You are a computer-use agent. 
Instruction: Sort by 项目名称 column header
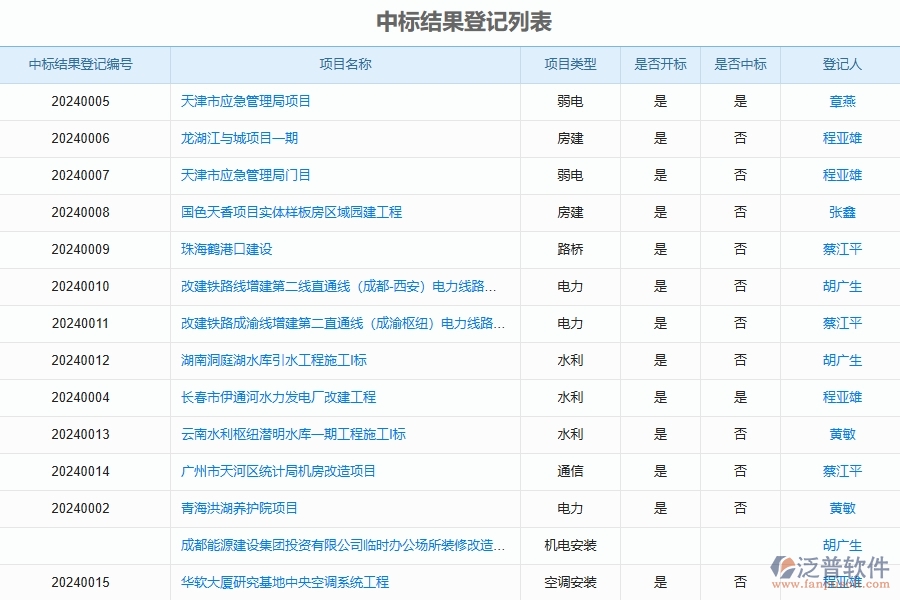point(345,64)
